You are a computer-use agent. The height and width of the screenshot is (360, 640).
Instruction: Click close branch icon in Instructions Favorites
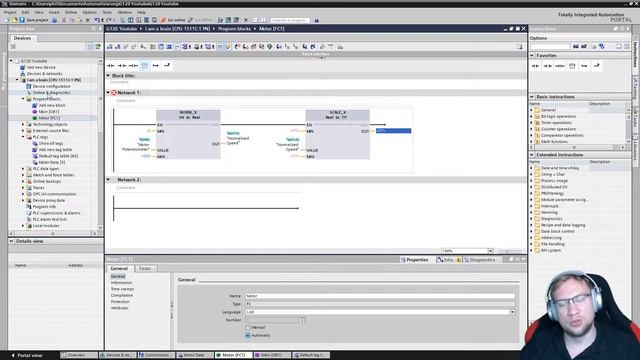tap(597, 66)
